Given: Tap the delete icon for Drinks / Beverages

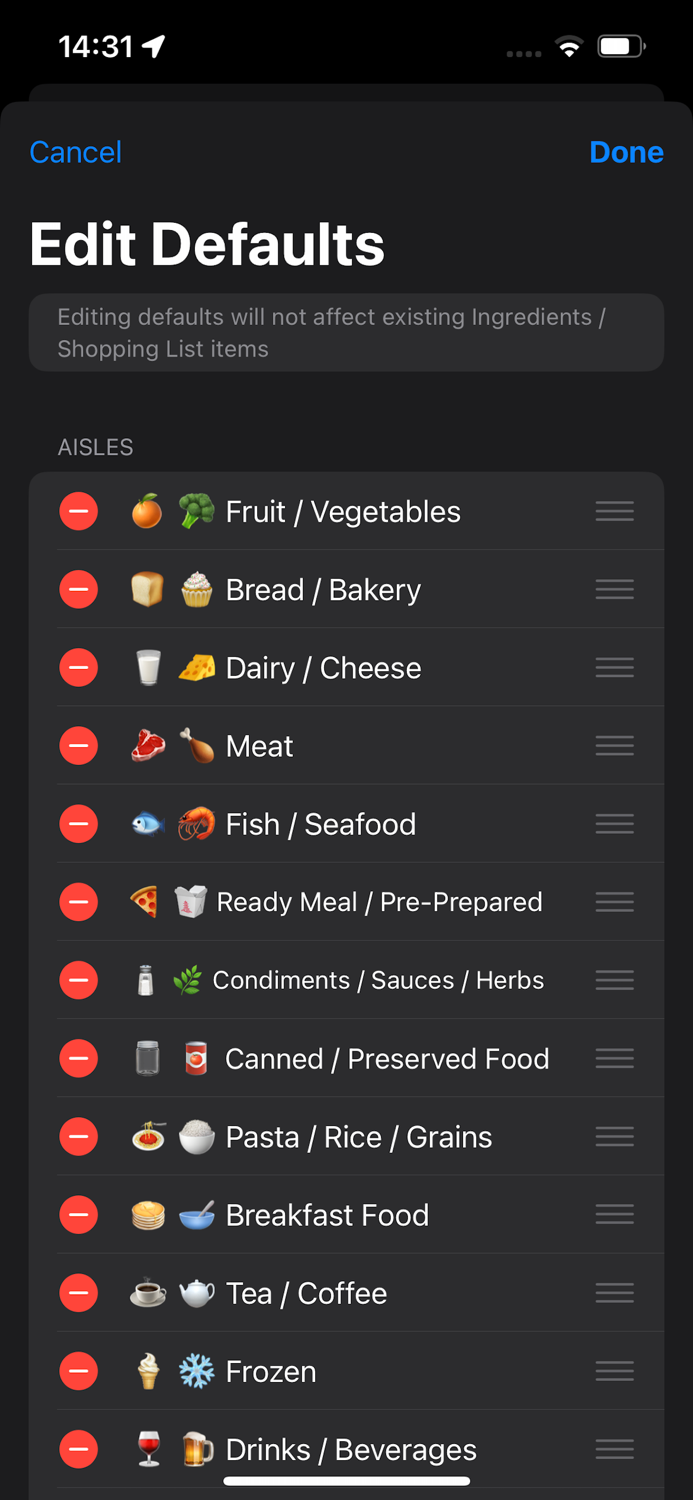Looking at the screenshot, I should pyautogui.click(x=79, y=1449).
